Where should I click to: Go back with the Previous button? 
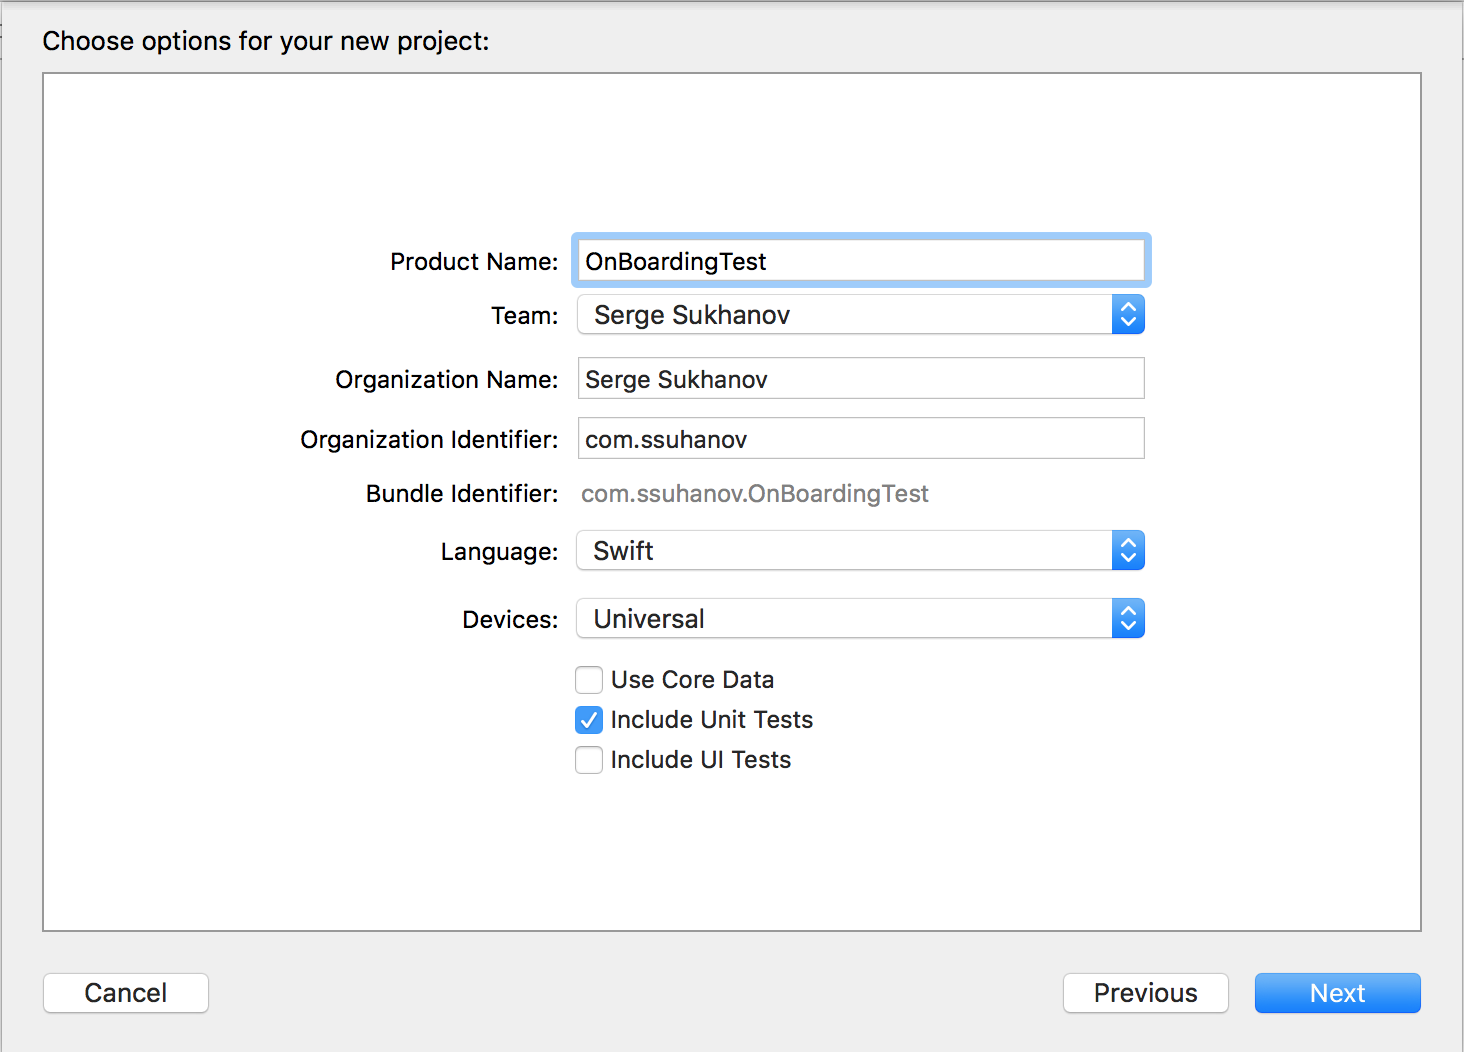1145,993
